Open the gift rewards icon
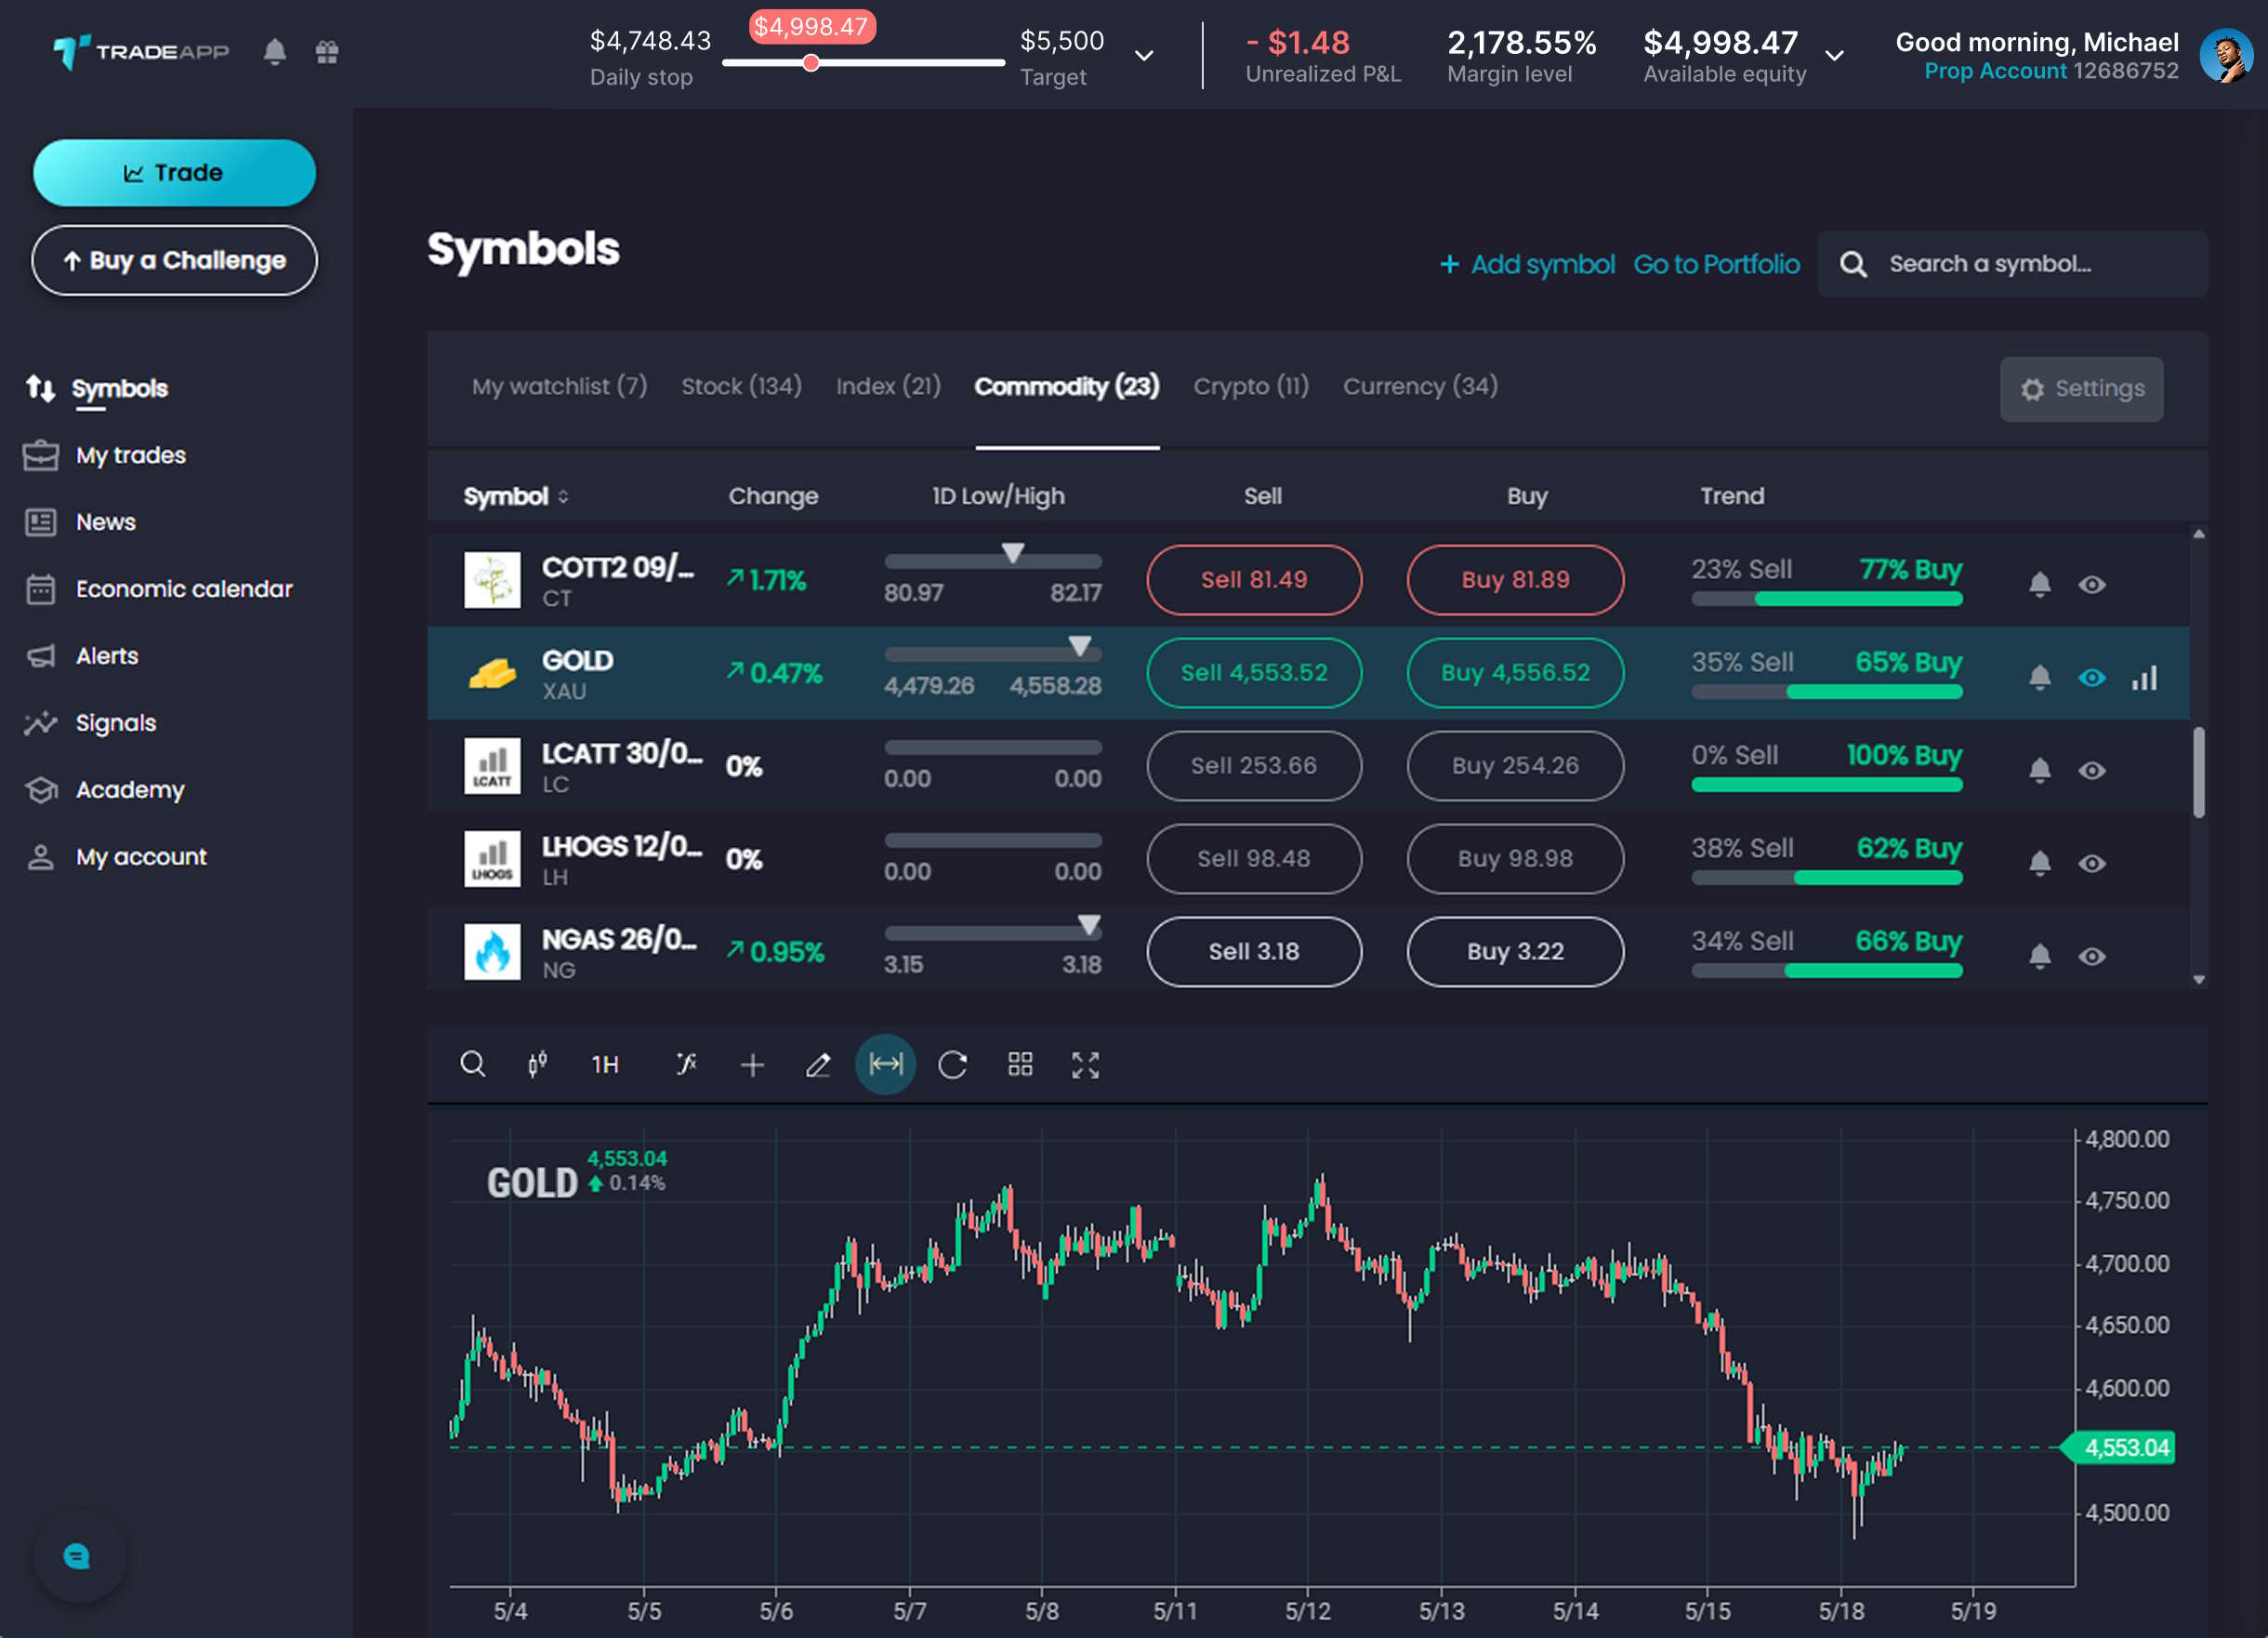The image size is (2268, 1638). (327, 51)
